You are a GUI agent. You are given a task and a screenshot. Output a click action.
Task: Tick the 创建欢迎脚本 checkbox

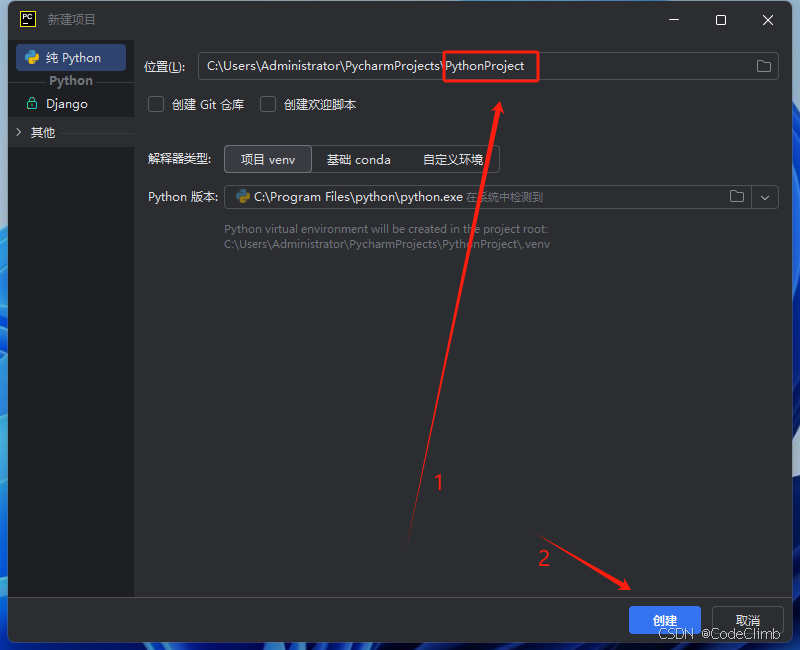click(x=268, y=105)
